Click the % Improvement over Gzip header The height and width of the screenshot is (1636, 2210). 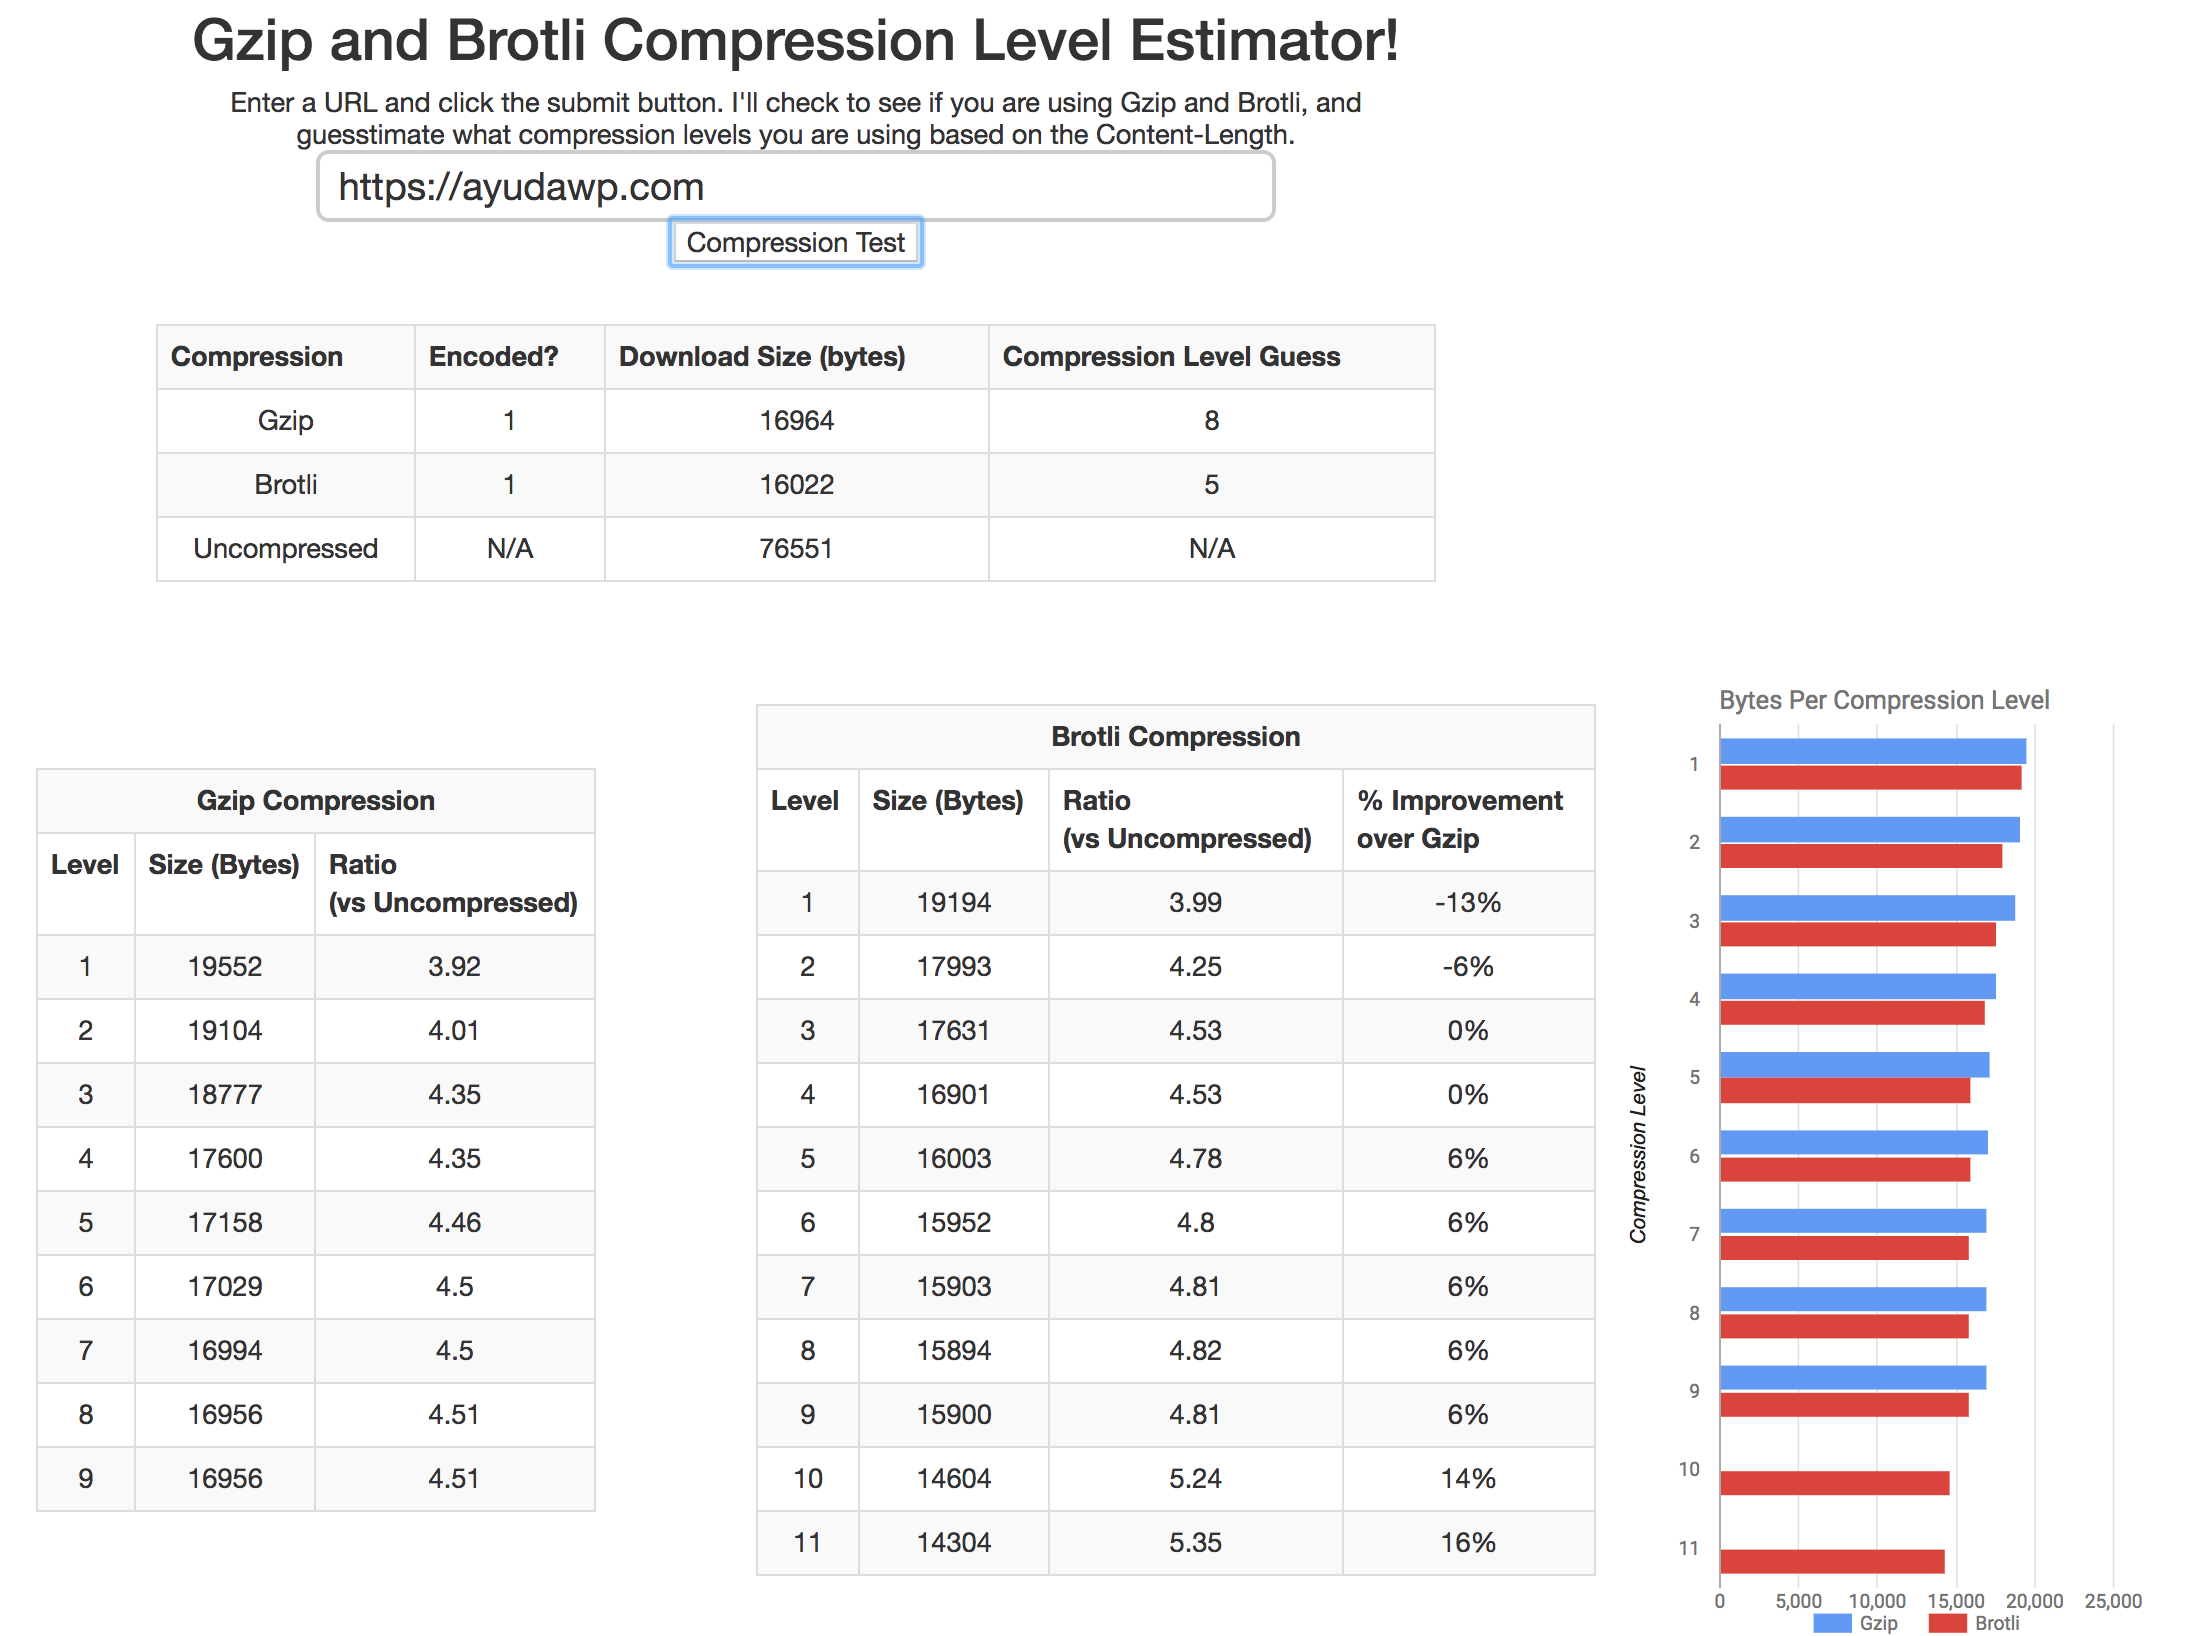(x=1458, y=819)
